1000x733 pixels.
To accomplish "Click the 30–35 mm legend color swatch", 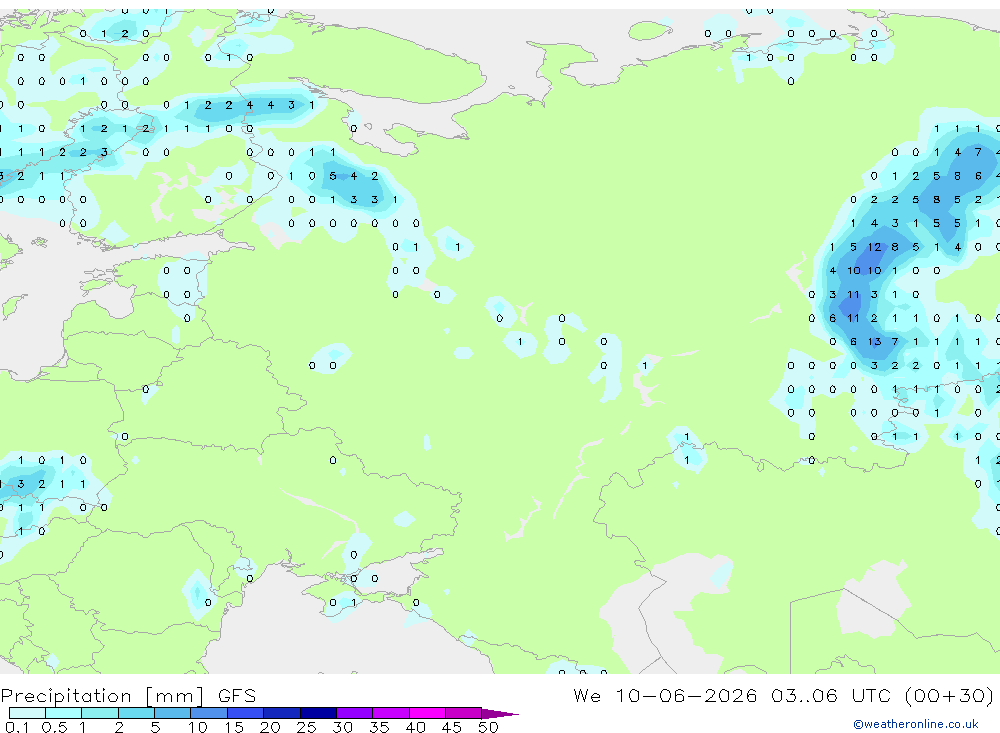I will (355, 713).
